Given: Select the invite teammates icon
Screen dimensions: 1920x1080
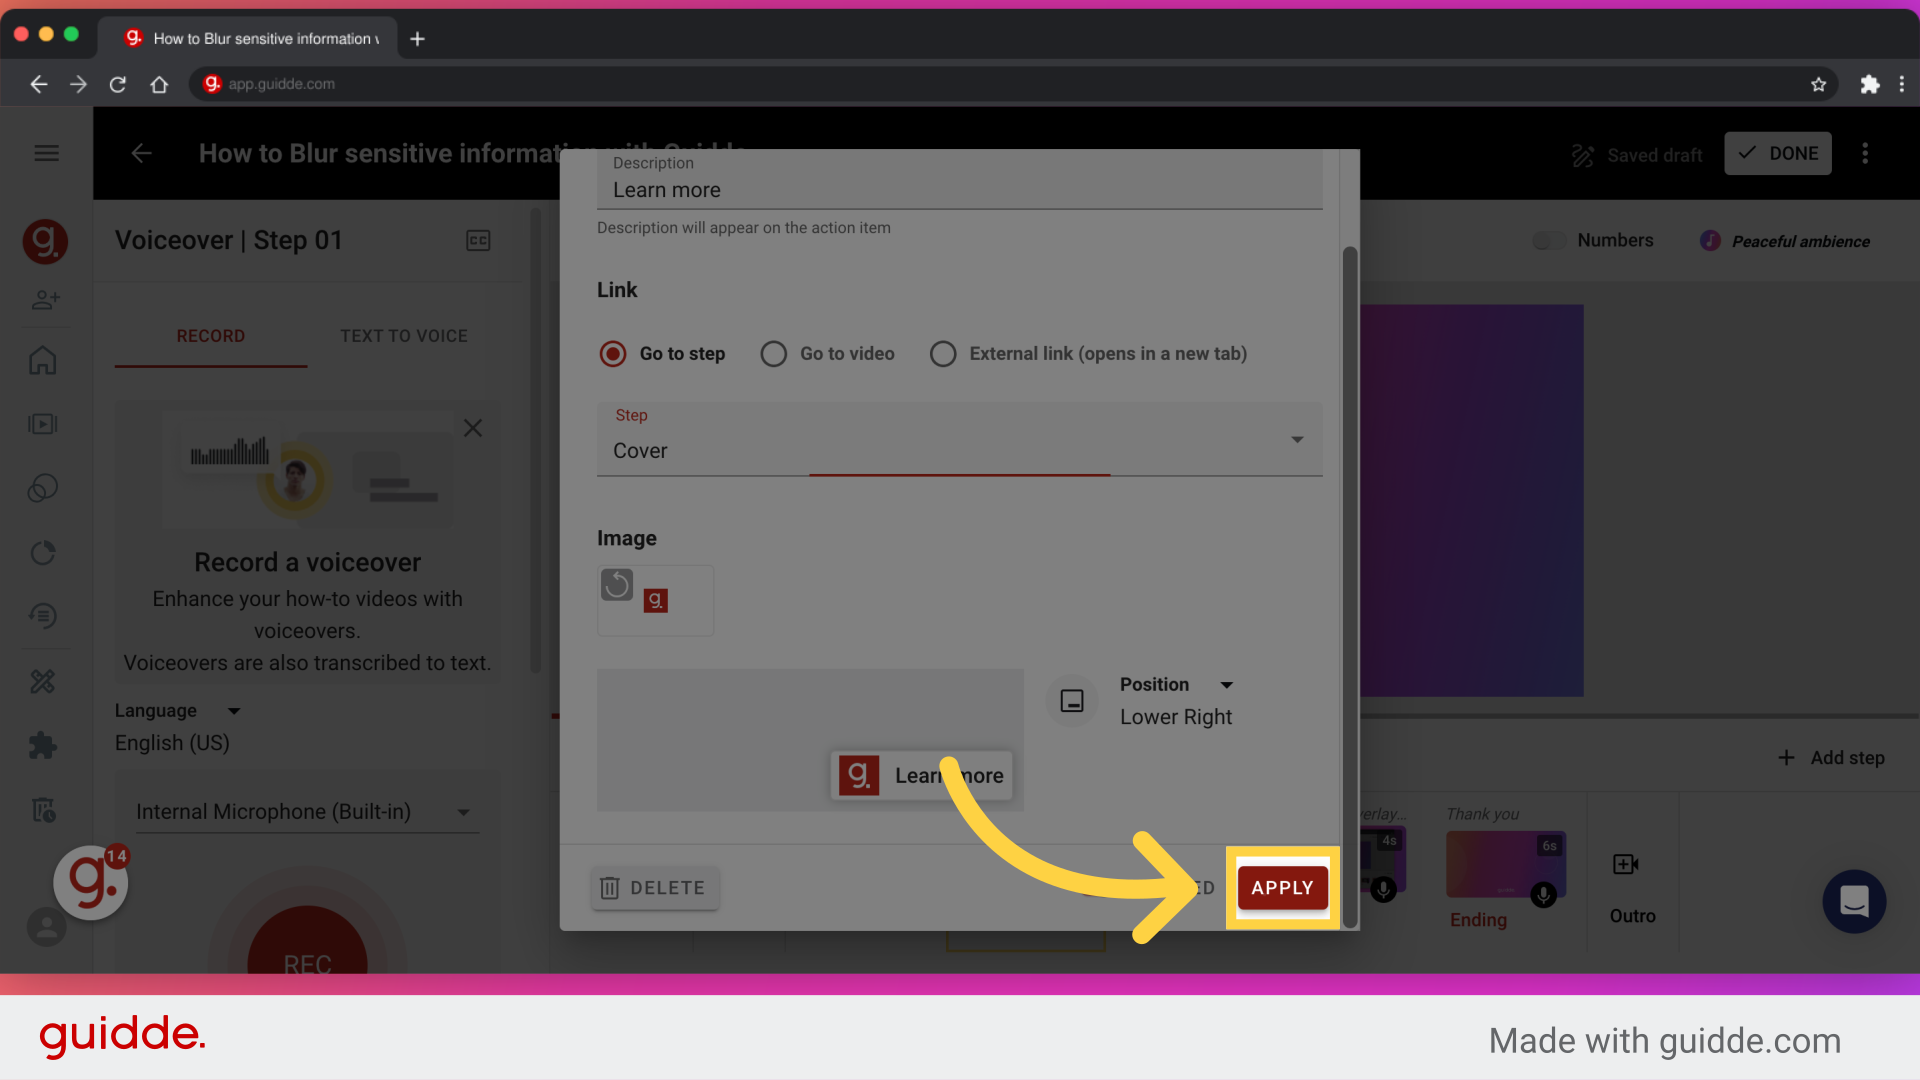Looking at the screenshot, I should (x=45, y=299).
